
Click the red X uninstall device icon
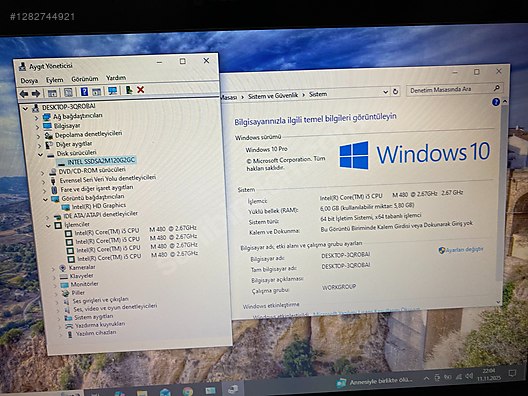coord(140,90)
